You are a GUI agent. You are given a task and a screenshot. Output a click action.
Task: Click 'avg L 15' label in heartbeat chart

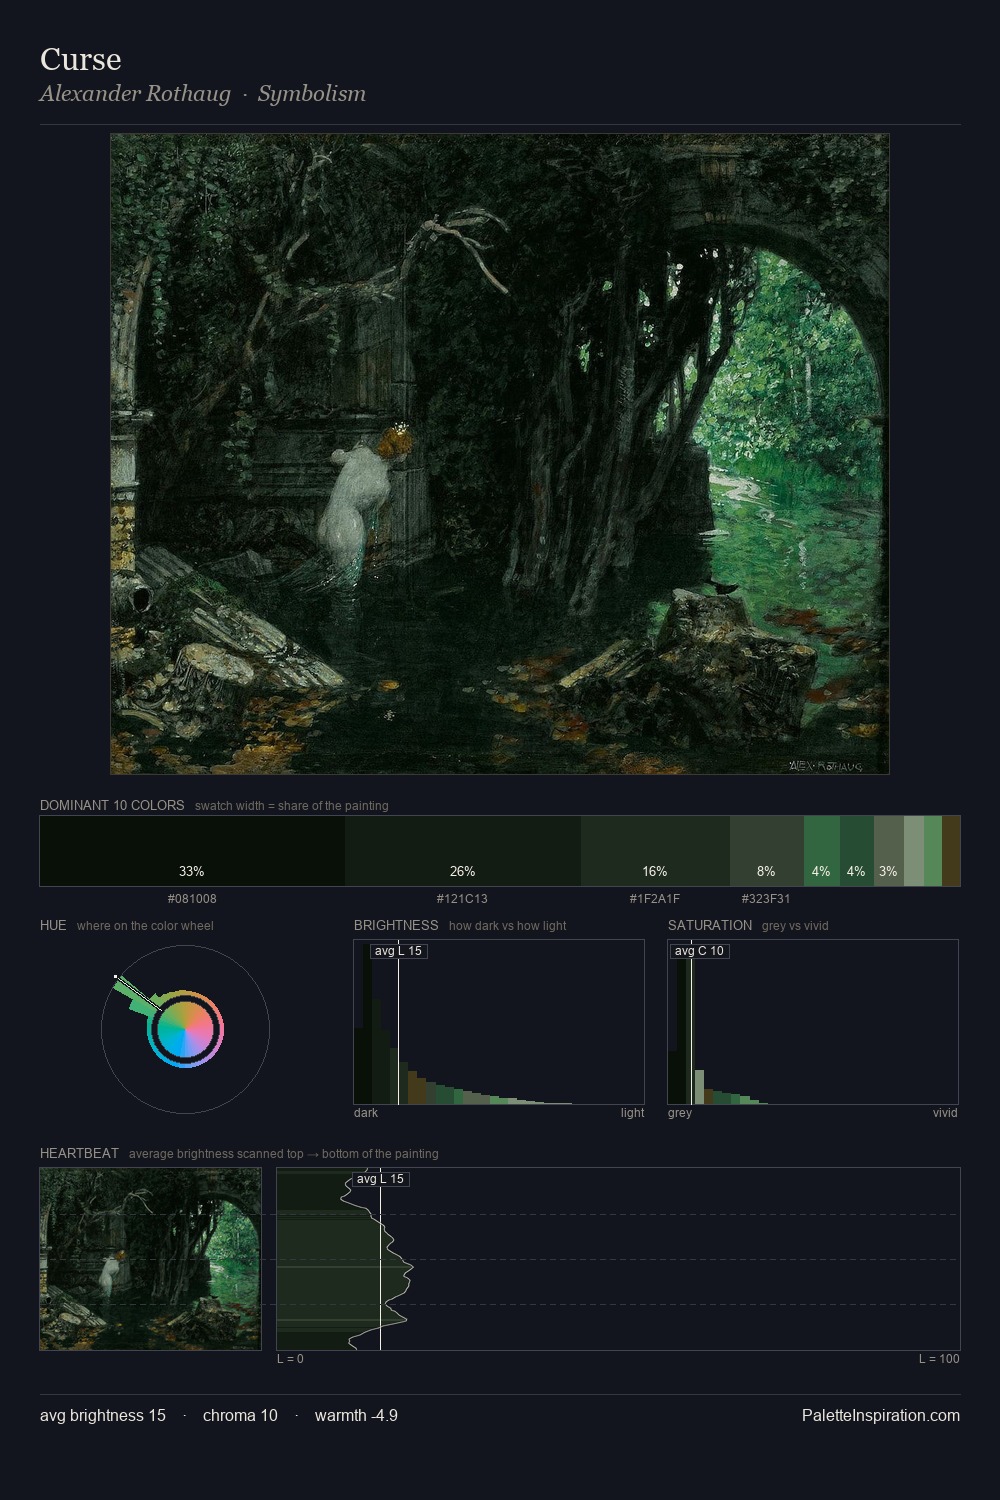[380, 1179]
